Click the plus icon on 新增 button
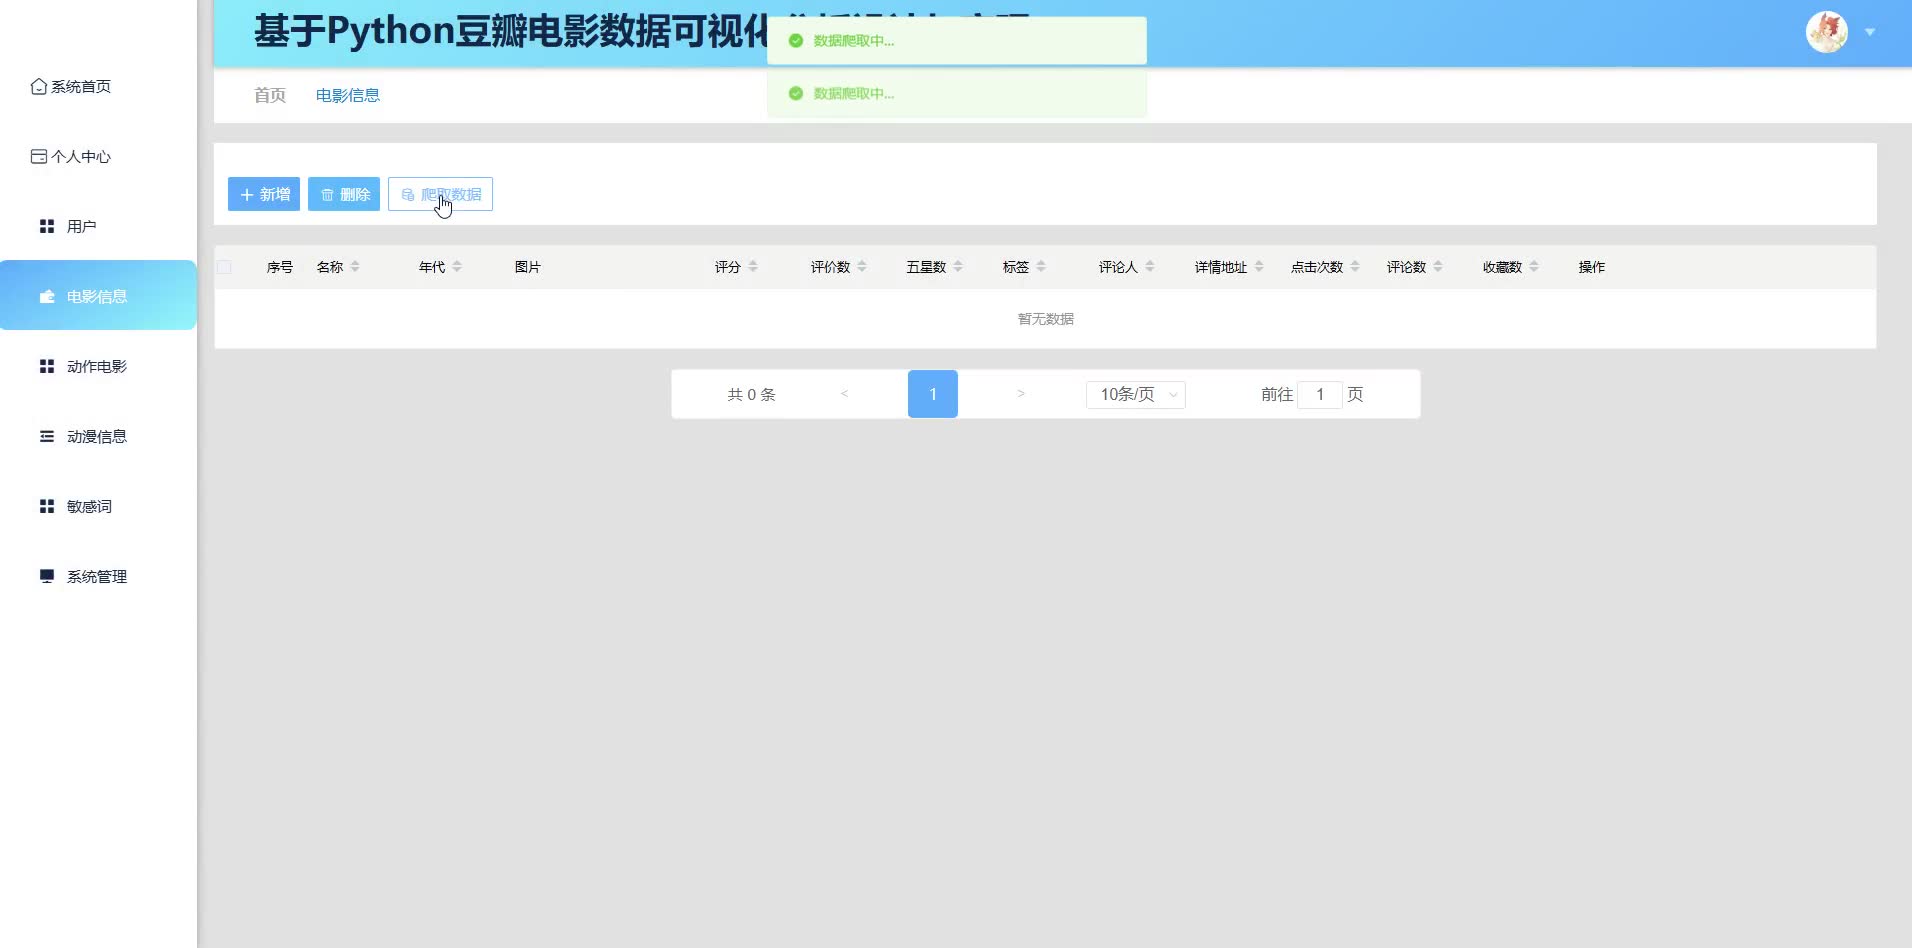 [247, 195]
